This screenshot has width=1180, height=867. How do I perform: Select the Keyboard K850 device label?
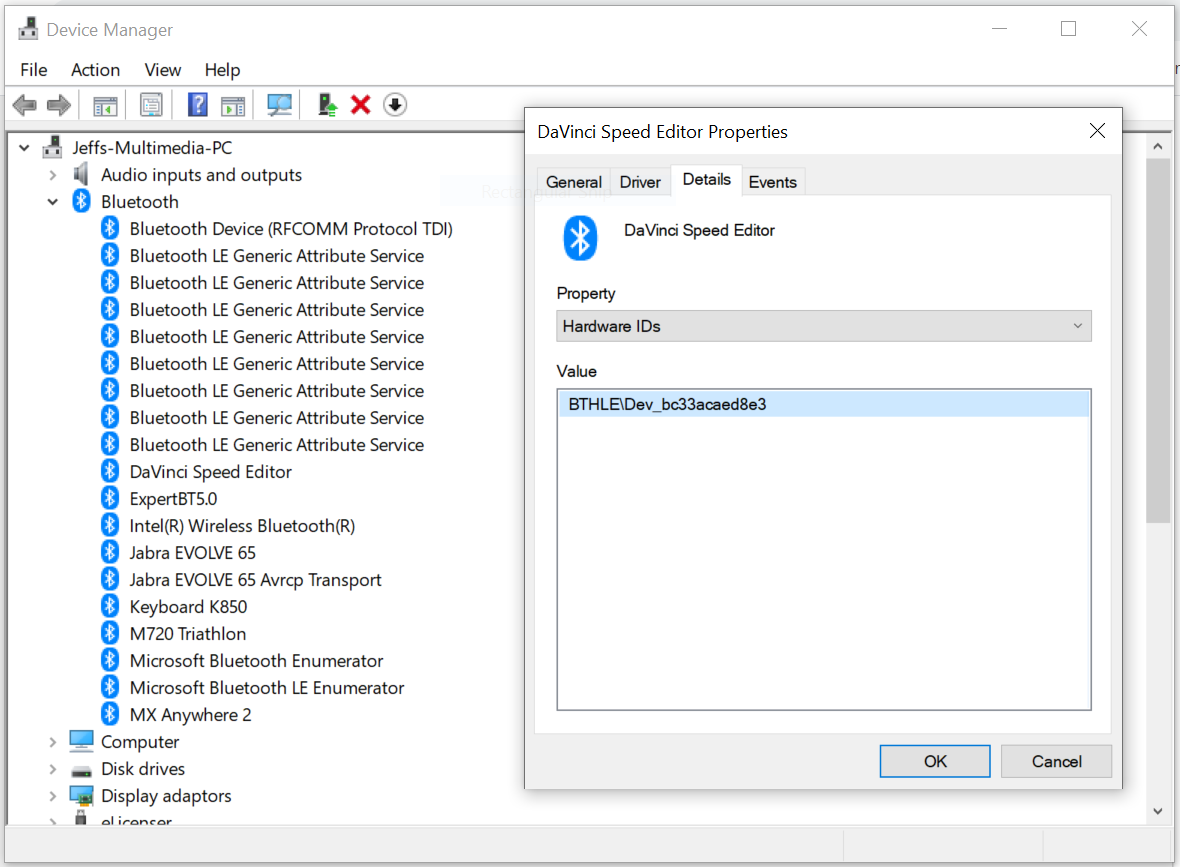(x=188, y=607)
